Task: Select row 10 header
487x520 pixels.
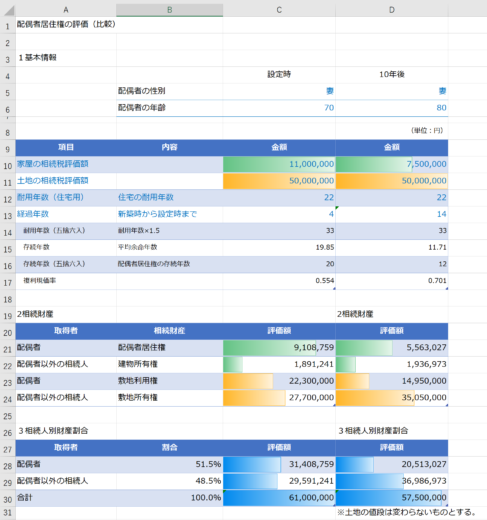Action: (x=8, y=165)
